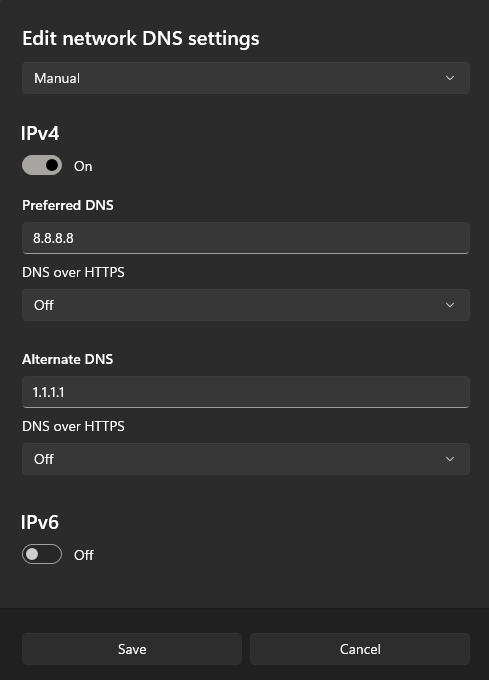The width and height of the screenshot is (489, 680).
Task: Click the Alternate DNS label
Action: tap(68, 359)
